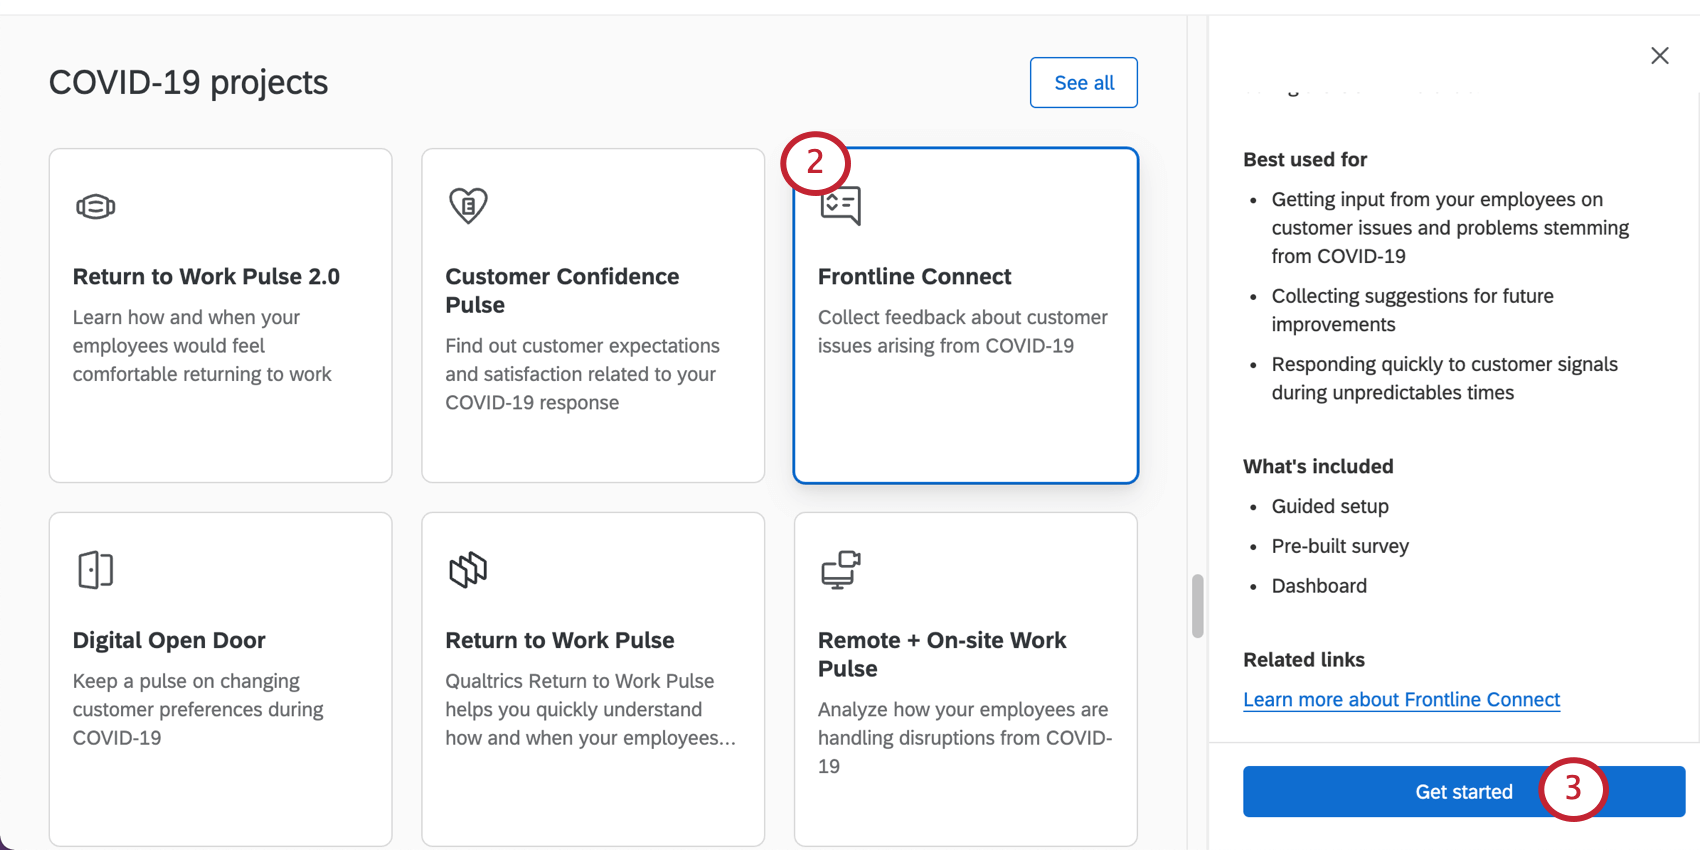The width and height of the screenshot is (1700, 850).
Task: Click the COVID-19 projects heading
Action: (x=188, y=82)
